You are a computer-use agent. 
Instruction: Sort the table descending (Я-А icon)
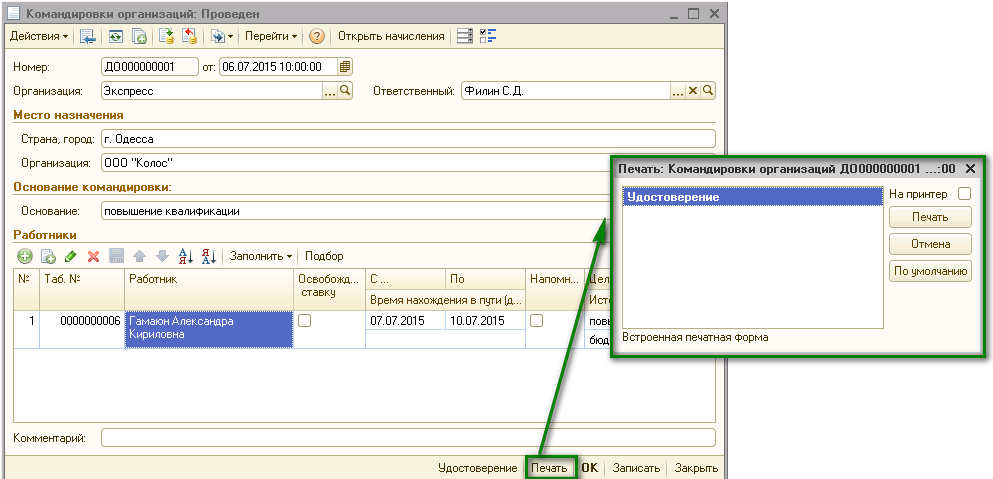[209, 256]
